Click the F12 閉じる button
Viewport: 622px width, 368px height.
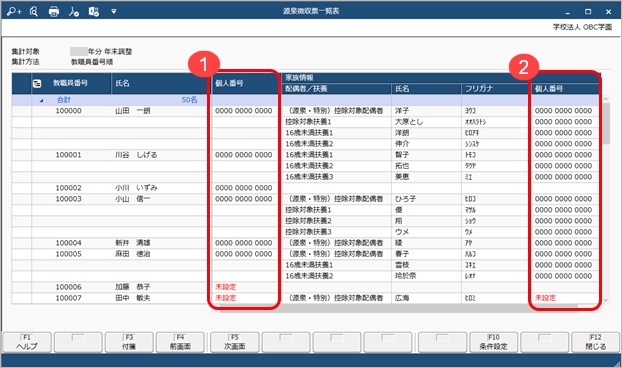coord(595,342)
